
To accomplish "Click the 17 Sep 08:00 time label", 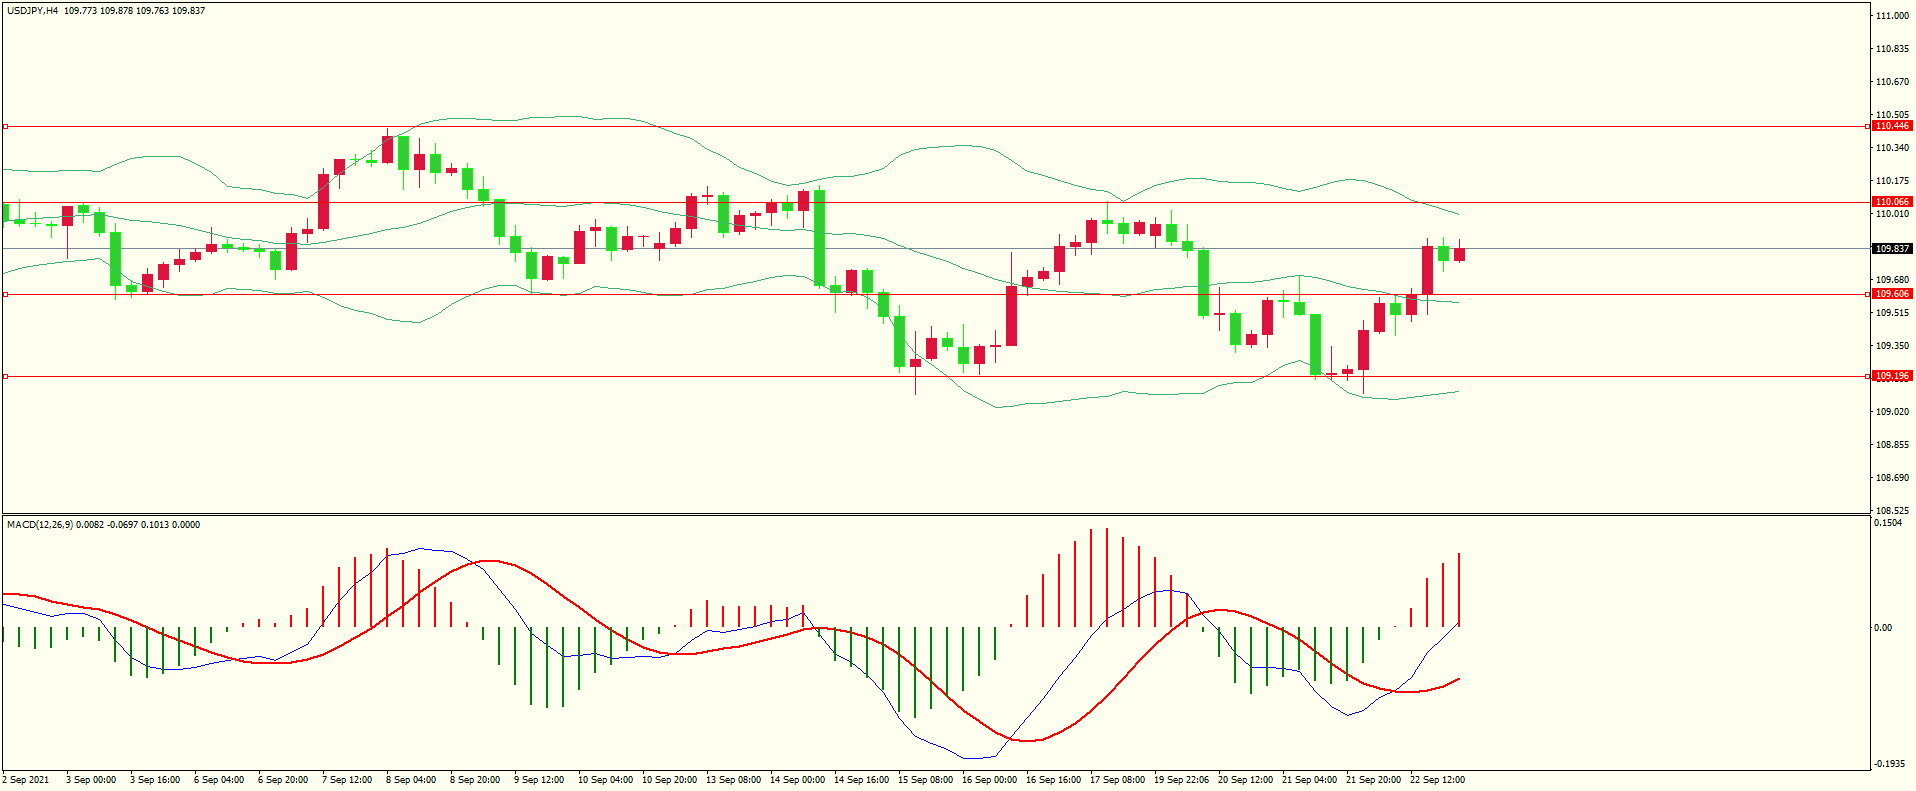I will pos(1117,780).
